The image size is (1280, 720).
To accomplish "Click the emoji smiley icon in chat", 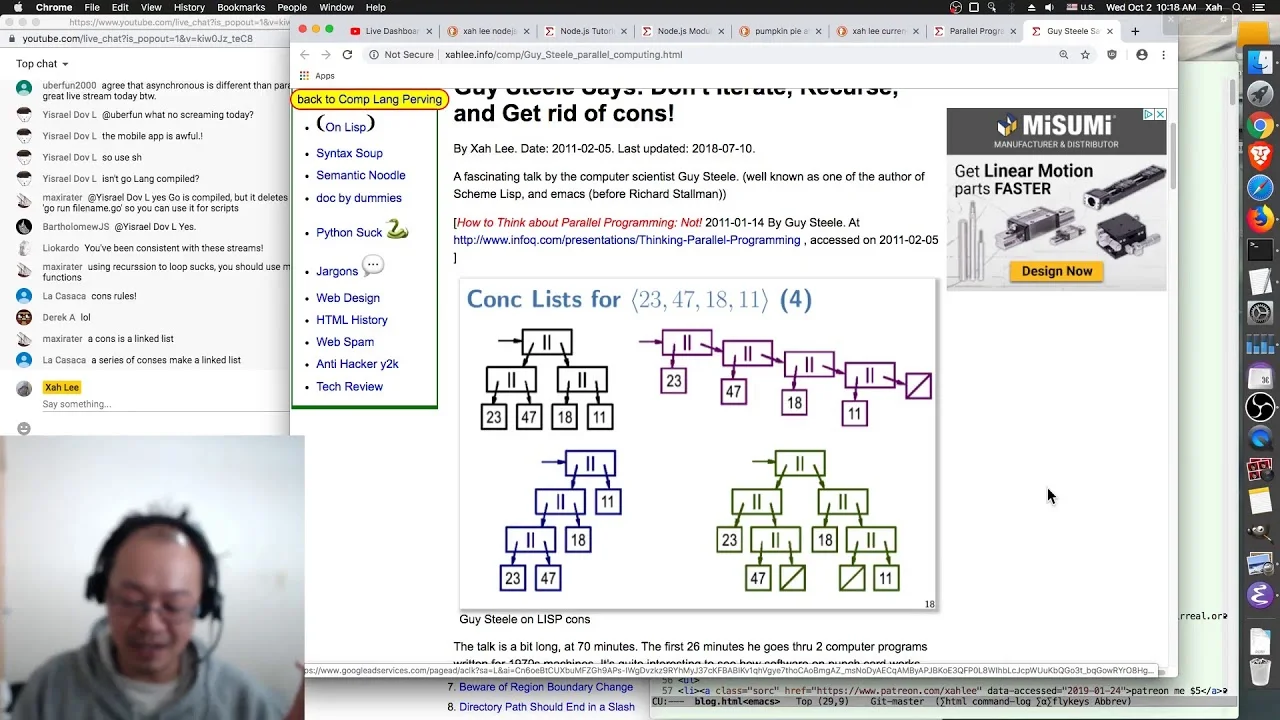I will coord(24,428).
